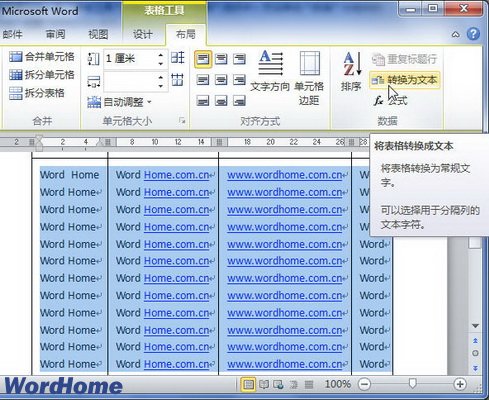The height and width of the screenshot is (400, 489).
Task: Open Cell Margins (单元格边距) settings
Action: 309,78
